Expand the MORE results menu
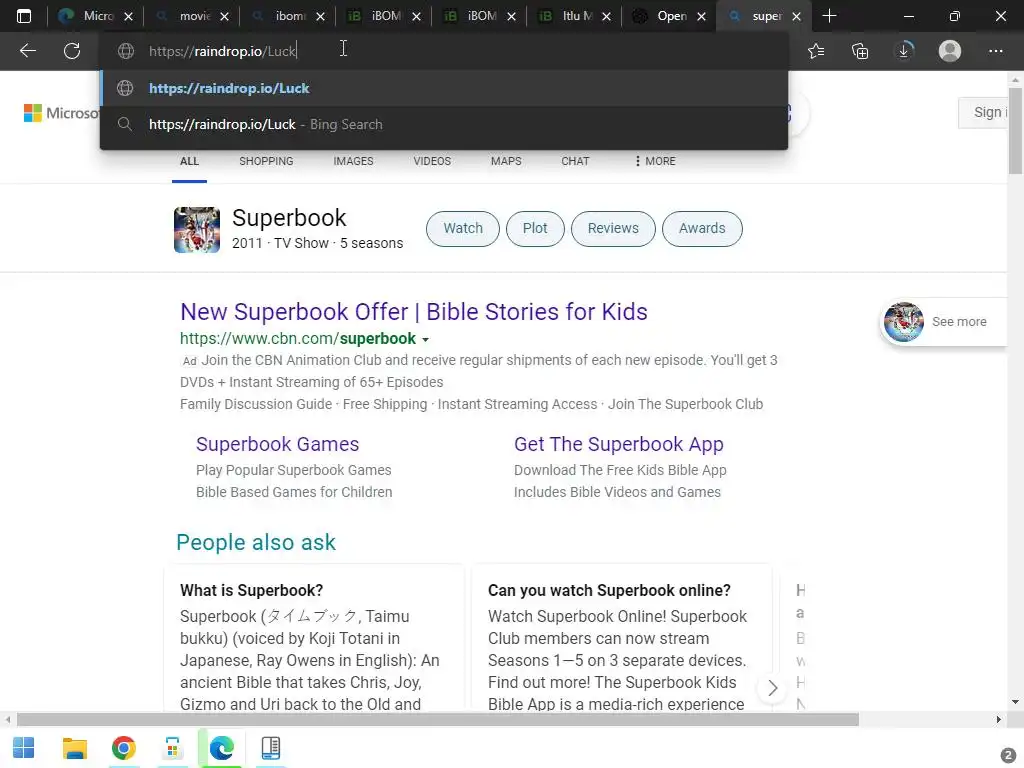The image size is (1024, 768). pos(655,161)
